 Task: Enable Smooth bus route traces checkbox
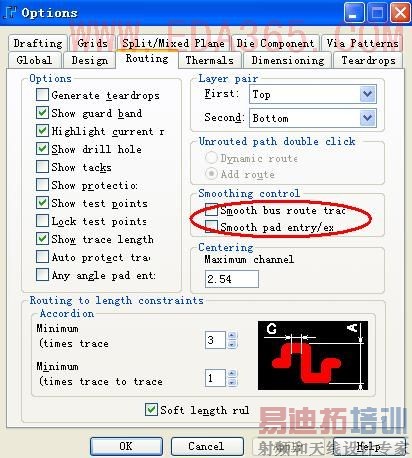tap(211, 210)
